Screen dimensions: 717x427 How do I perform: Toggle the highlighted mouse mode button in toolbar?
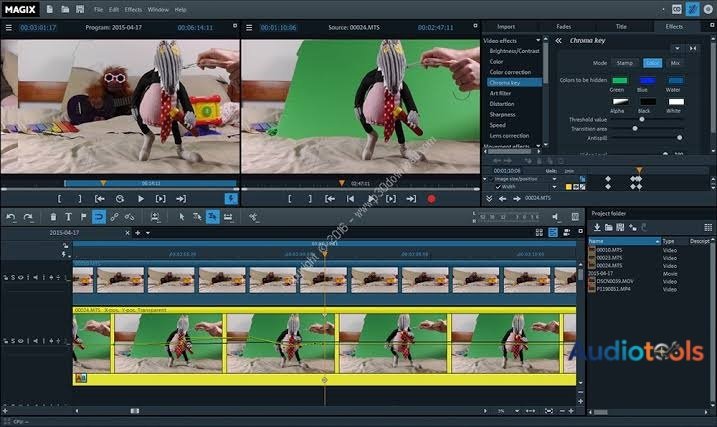(213, 217)
